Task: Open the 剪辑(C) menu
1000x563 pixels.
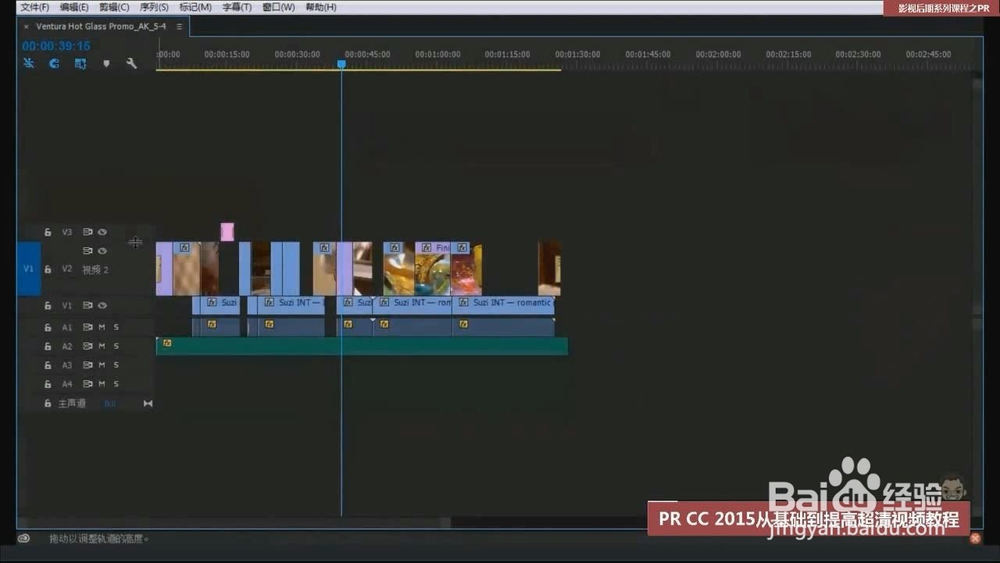Action: [x=114, y=7]
